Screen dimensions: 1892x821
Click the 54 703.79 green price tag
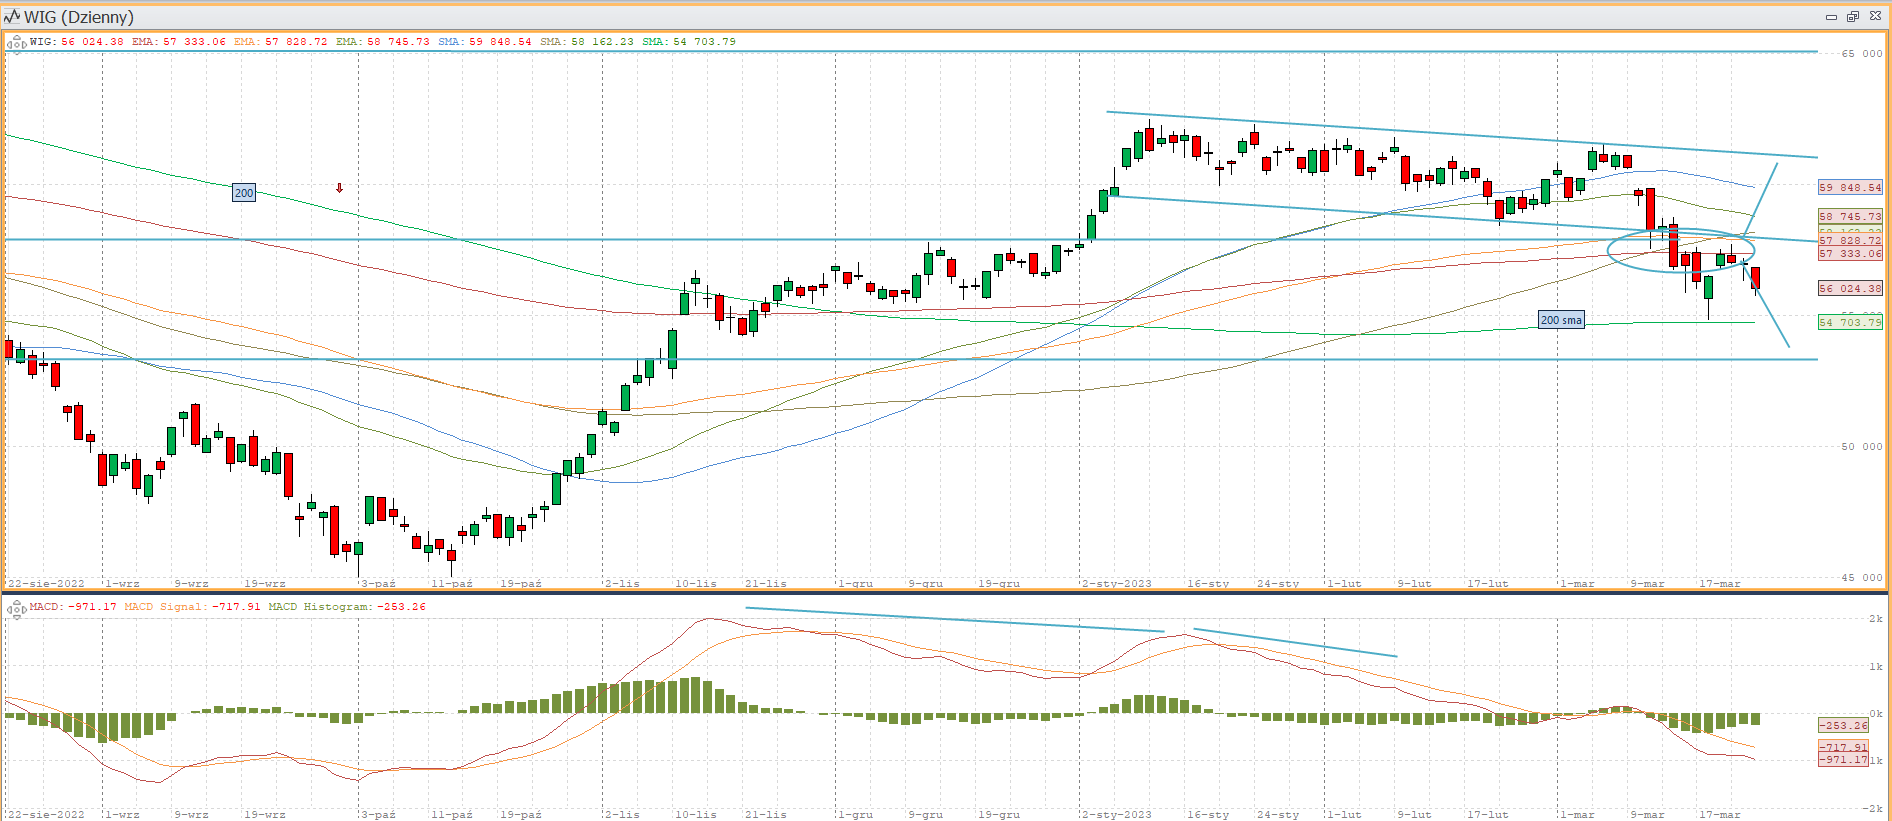tap(1849, 322)
